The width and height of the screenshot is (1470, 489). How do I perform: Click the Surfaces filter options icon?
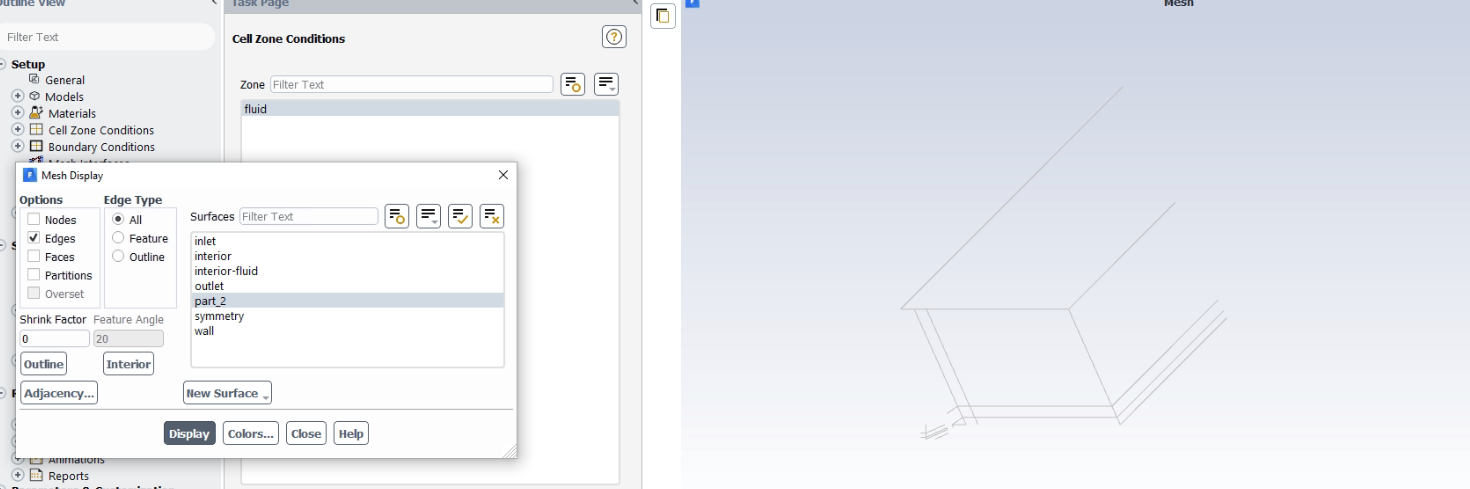click(x=397, y=216)
